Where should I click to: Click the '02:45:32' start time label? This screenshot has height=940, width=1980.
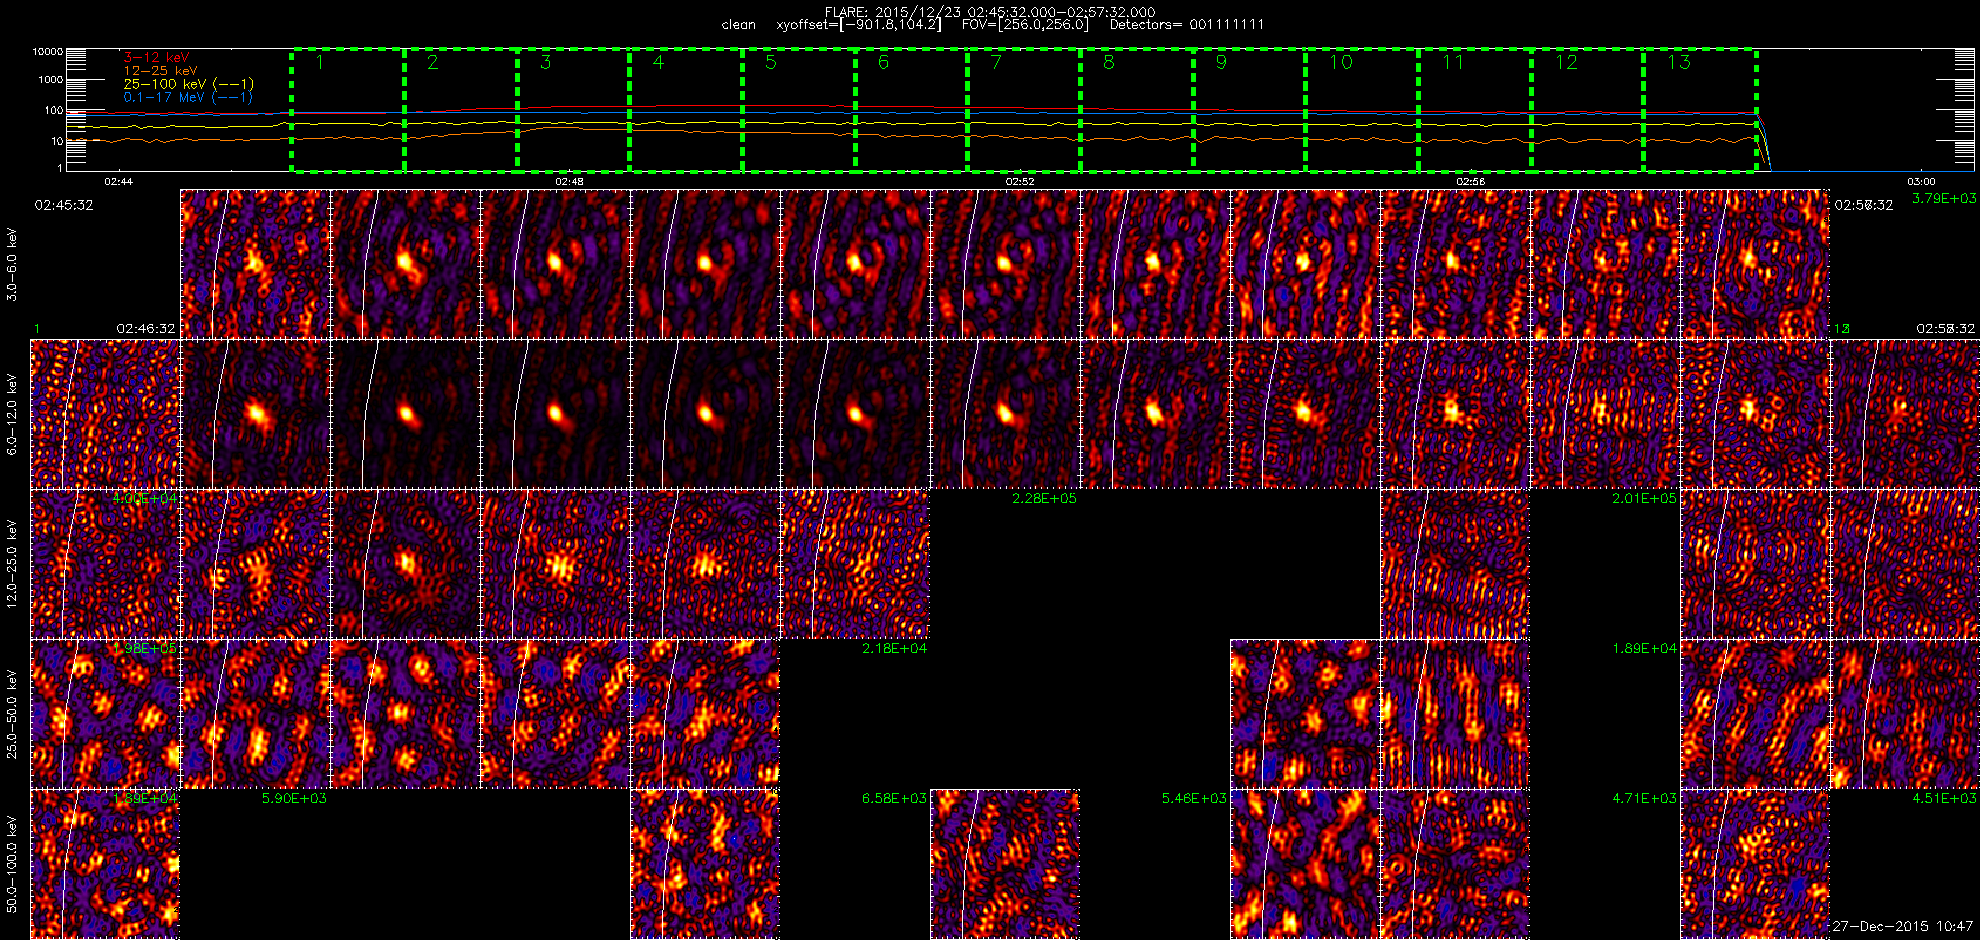64,205
